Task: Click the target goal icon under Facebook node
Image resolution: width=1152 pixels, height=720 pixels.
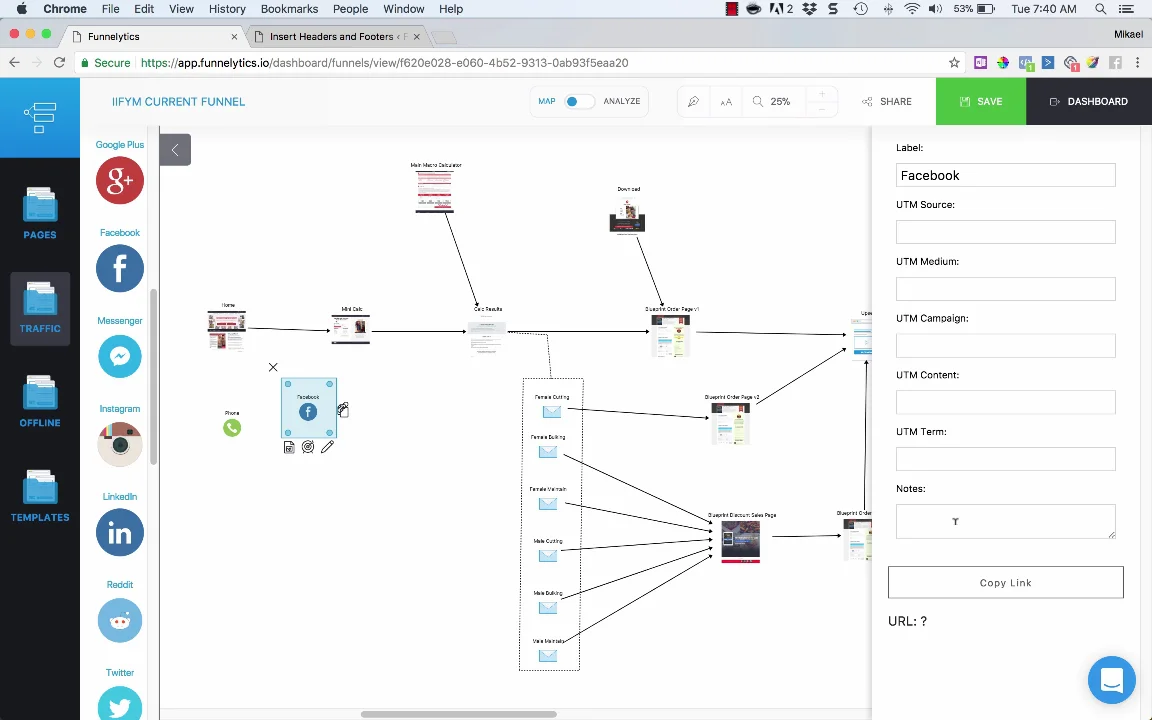Action: click(x=308, y=447)
